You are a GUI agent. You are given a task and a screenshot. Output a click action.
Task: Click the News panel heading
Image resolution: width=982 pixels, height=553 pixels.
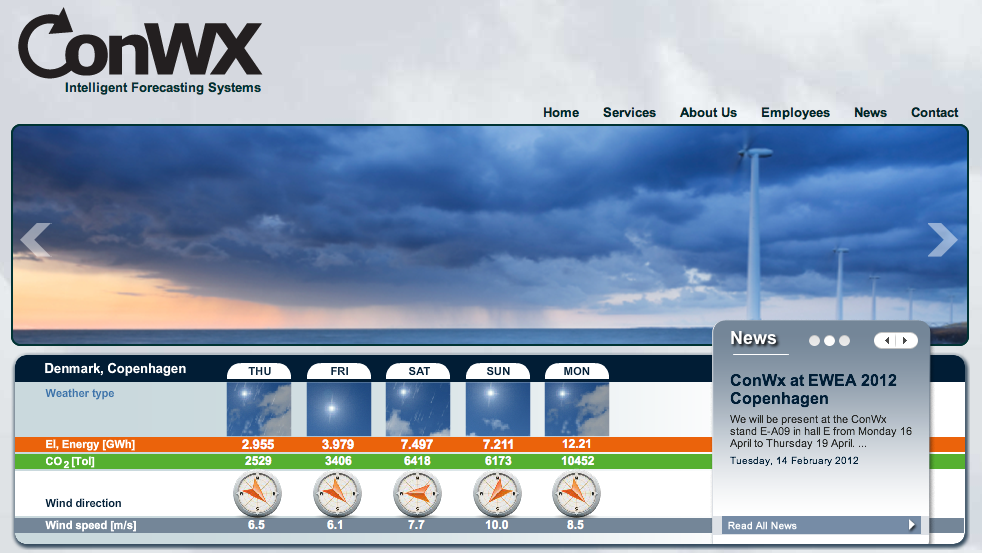pyautogui.click(x=753, y=338)
